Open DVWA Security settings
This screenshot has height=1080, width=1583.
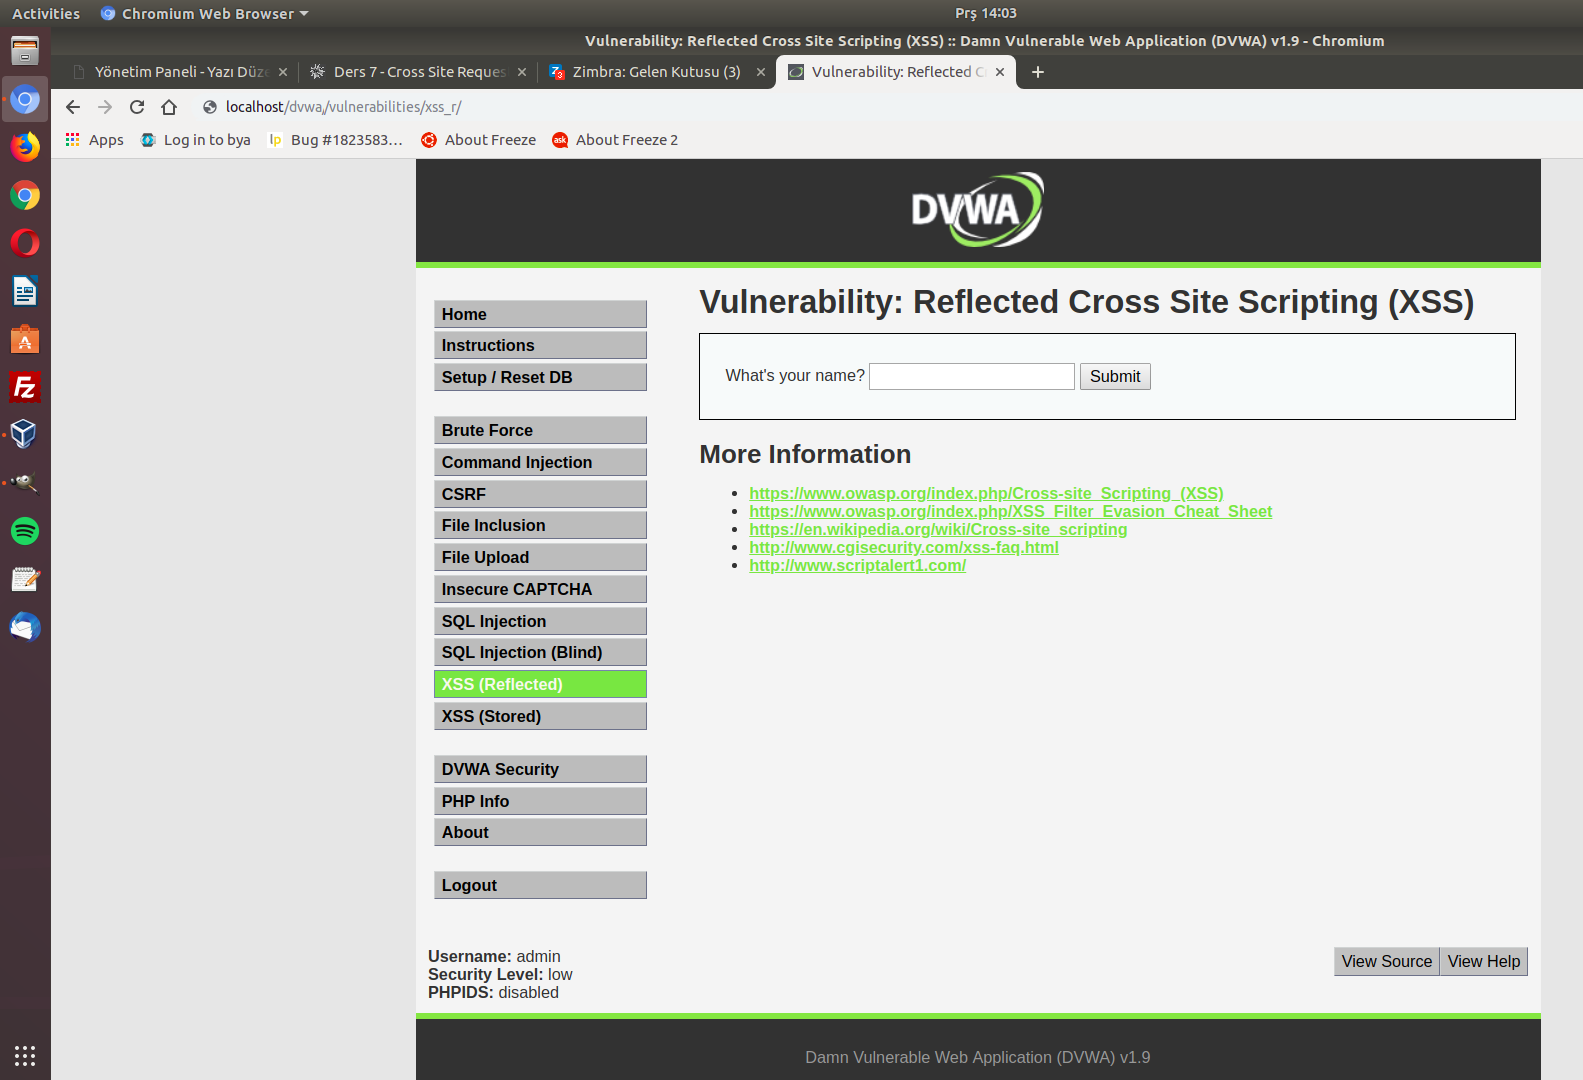pyautogui.click(x=540, y=769)
